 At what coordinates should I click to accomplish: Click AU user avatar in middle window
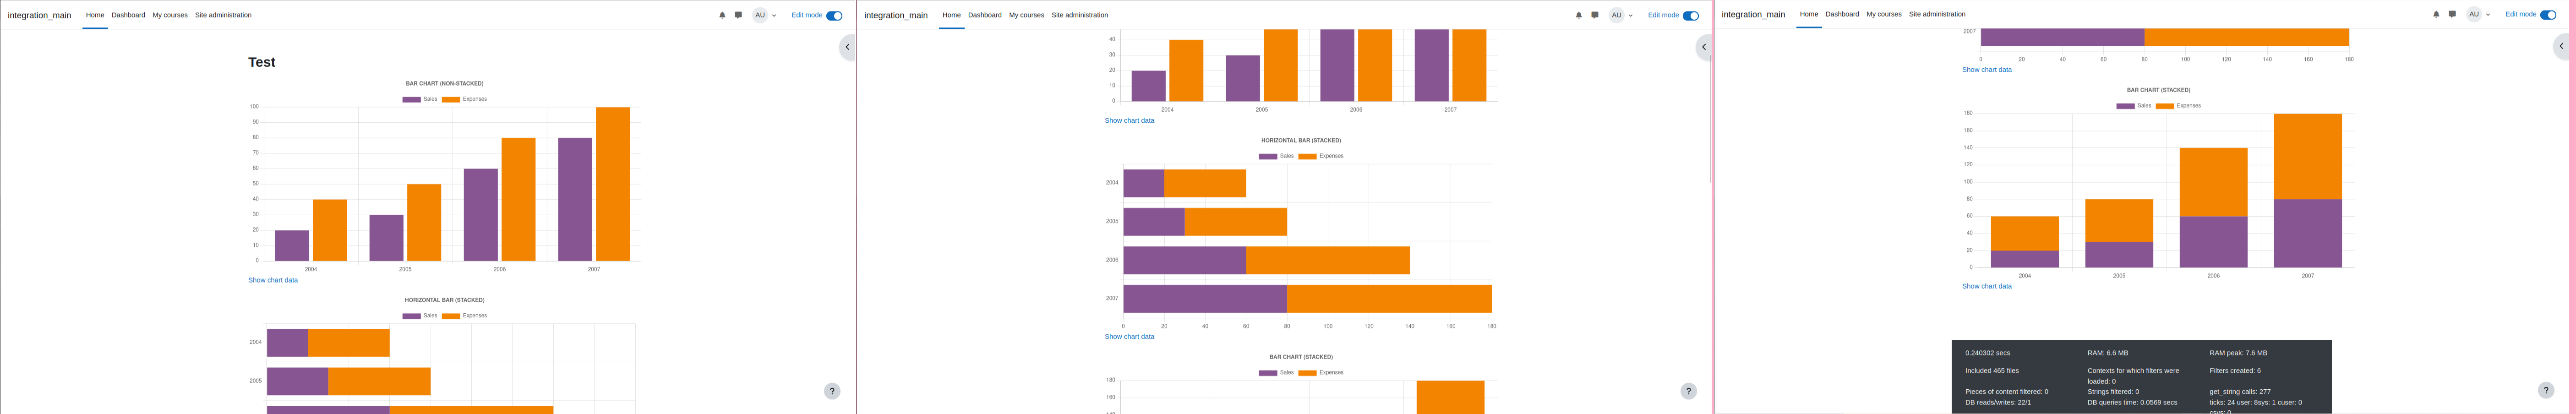pos(1617,15)
